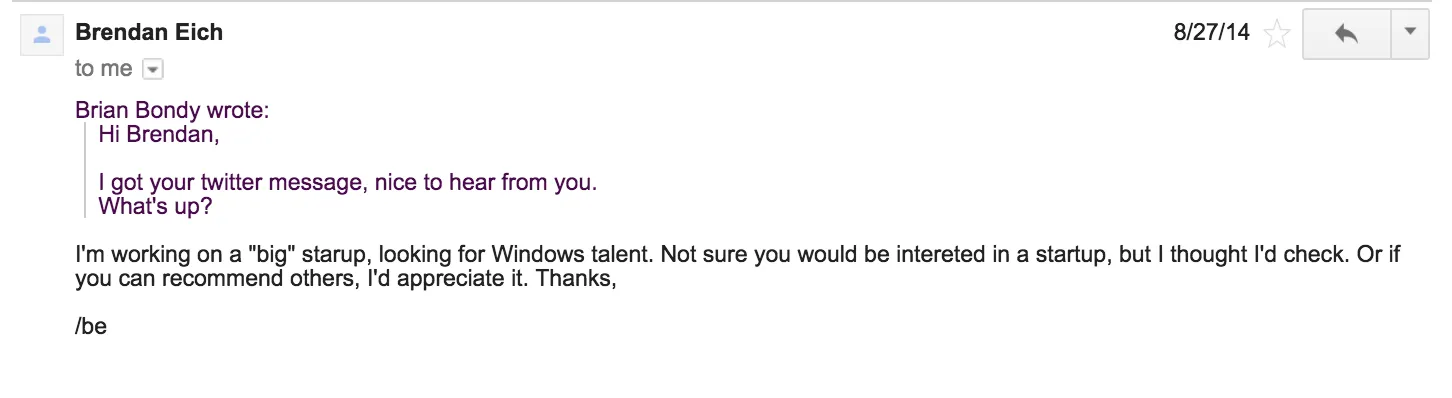Screen dimensions: 1452x398
Task: Click Brendan Eich's profile avatar icon
Action: 41,35
